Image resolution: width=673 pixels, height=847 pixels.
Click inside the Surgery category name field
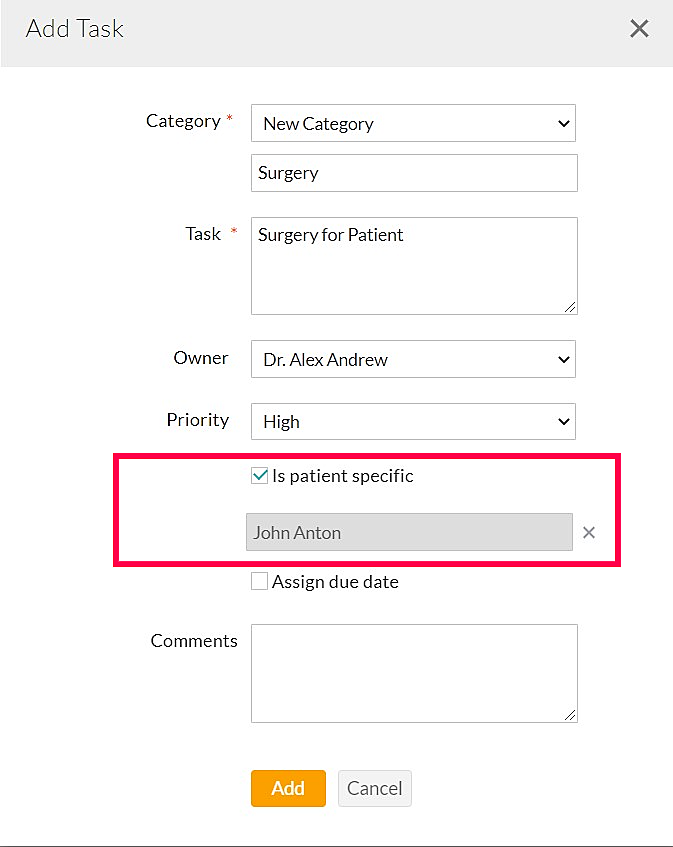(x=413, y=172)
